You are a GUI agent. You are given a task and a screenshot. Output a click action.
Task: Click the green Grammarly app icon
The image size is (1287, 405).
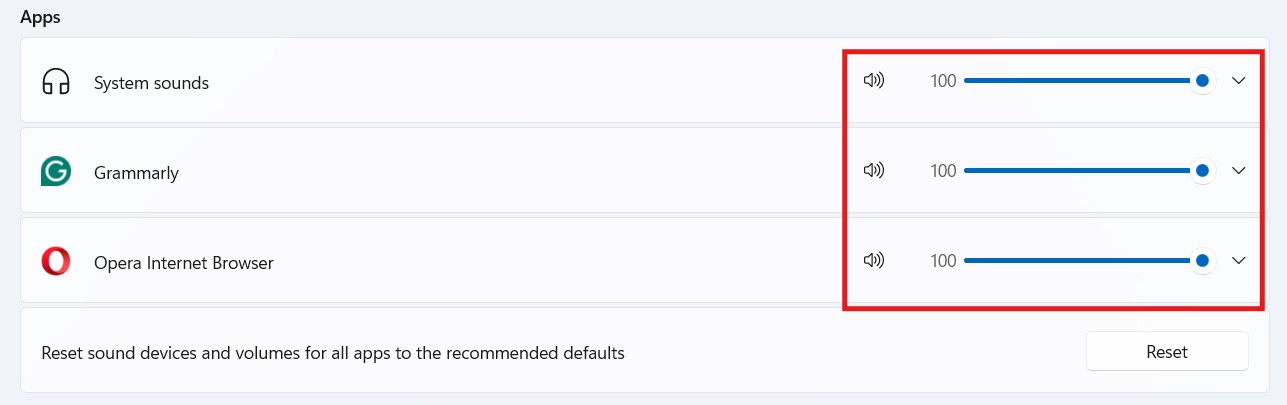click(x=56, y=172)
